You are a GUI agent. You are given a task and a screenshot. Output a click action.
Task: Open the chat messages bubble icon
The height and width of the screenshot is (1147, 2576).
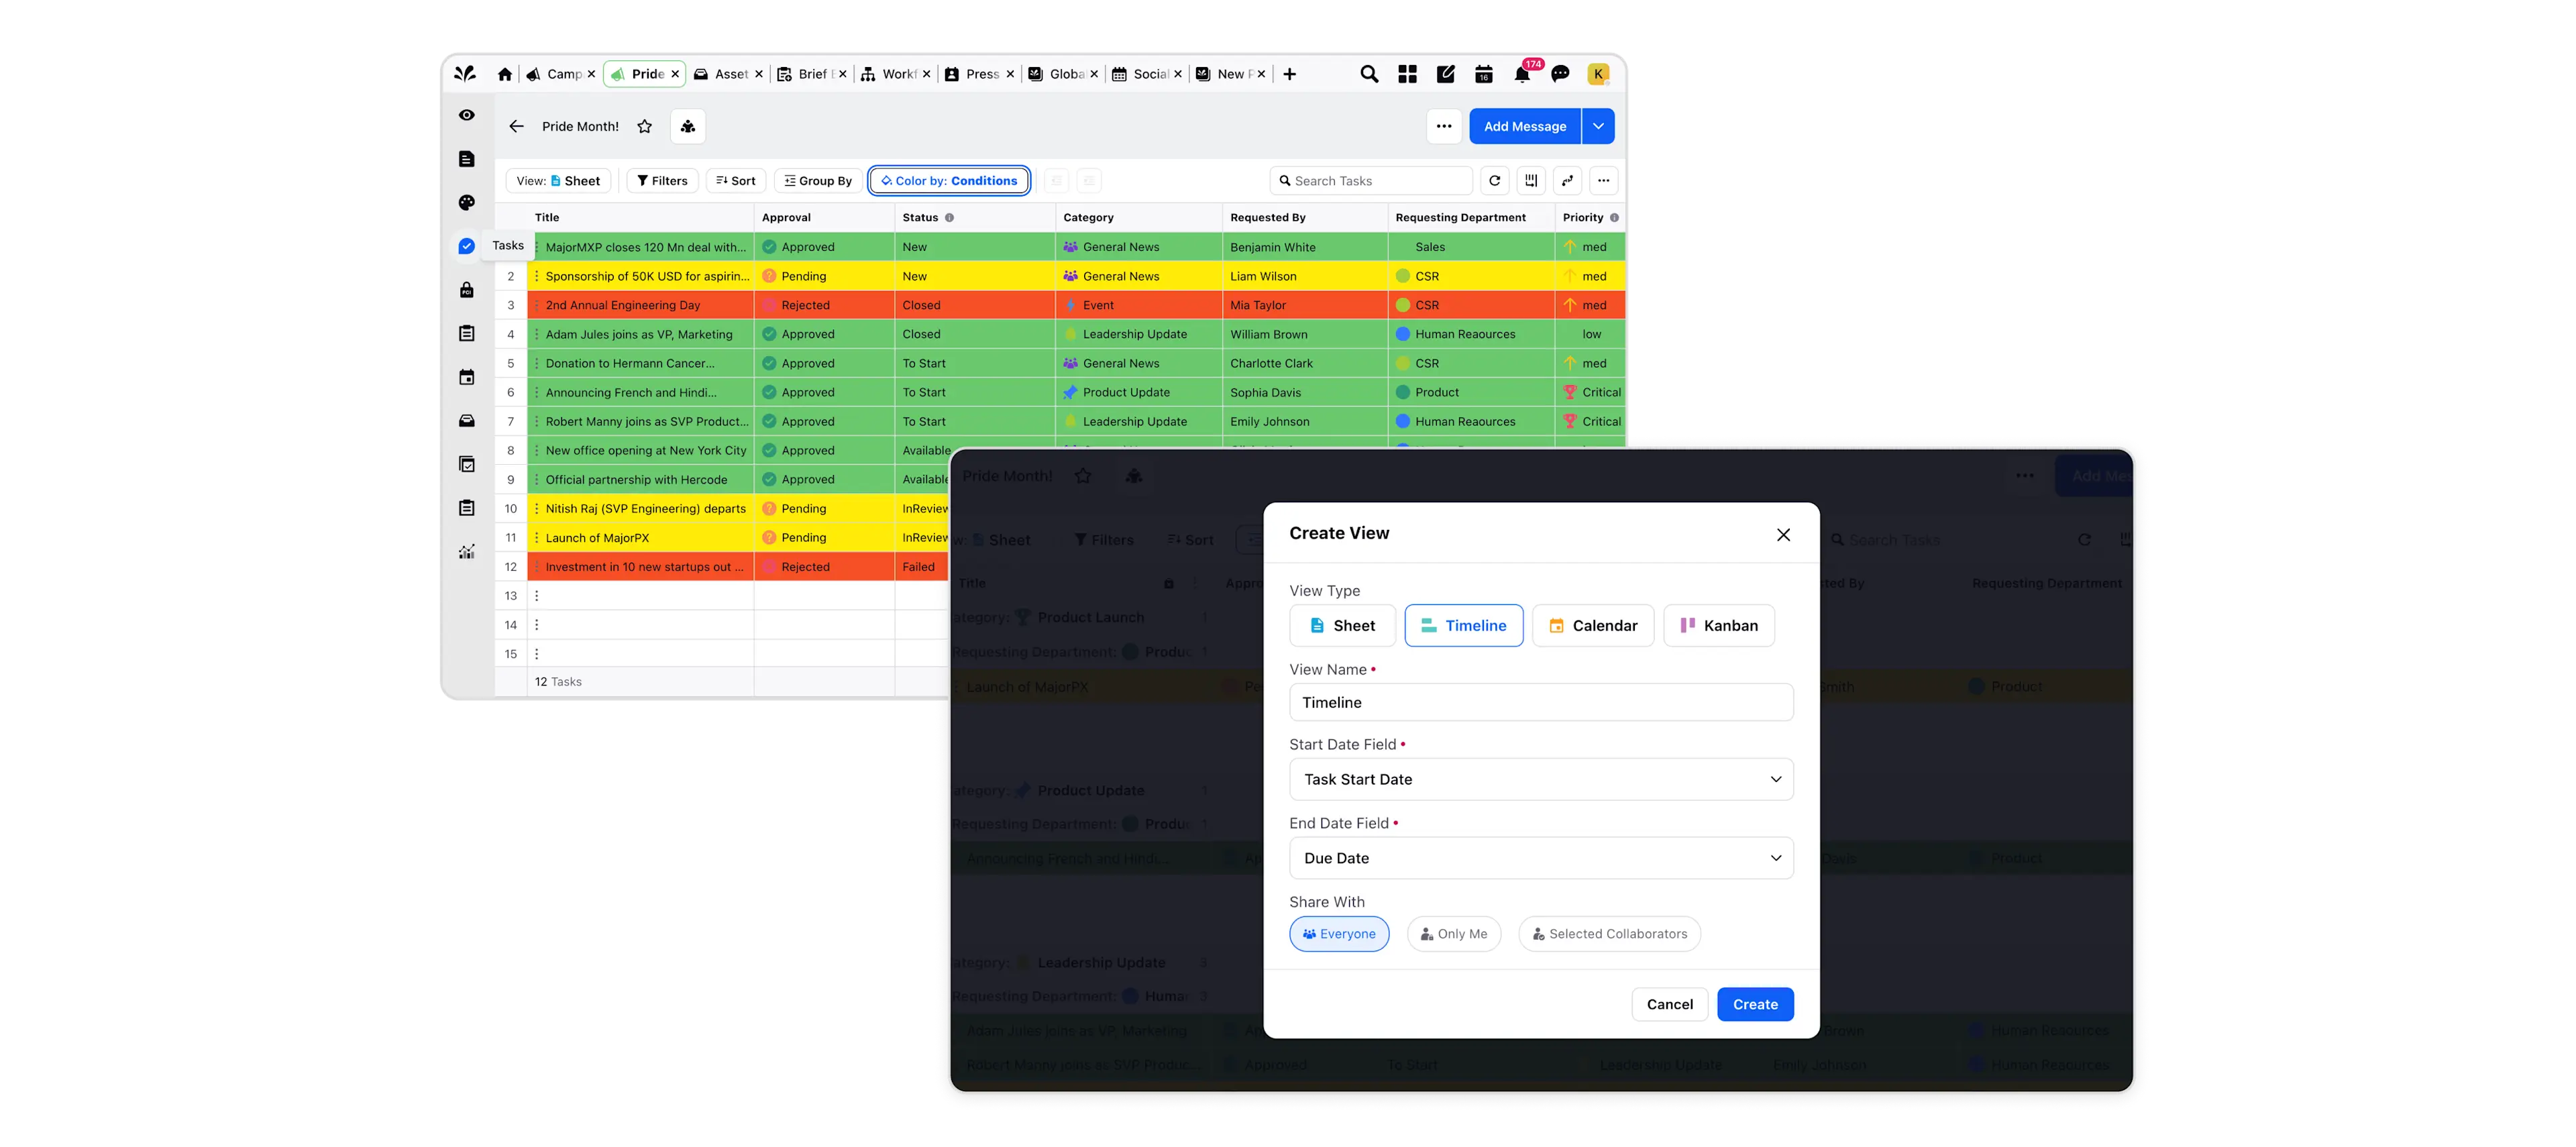(x=1560, y=74)
